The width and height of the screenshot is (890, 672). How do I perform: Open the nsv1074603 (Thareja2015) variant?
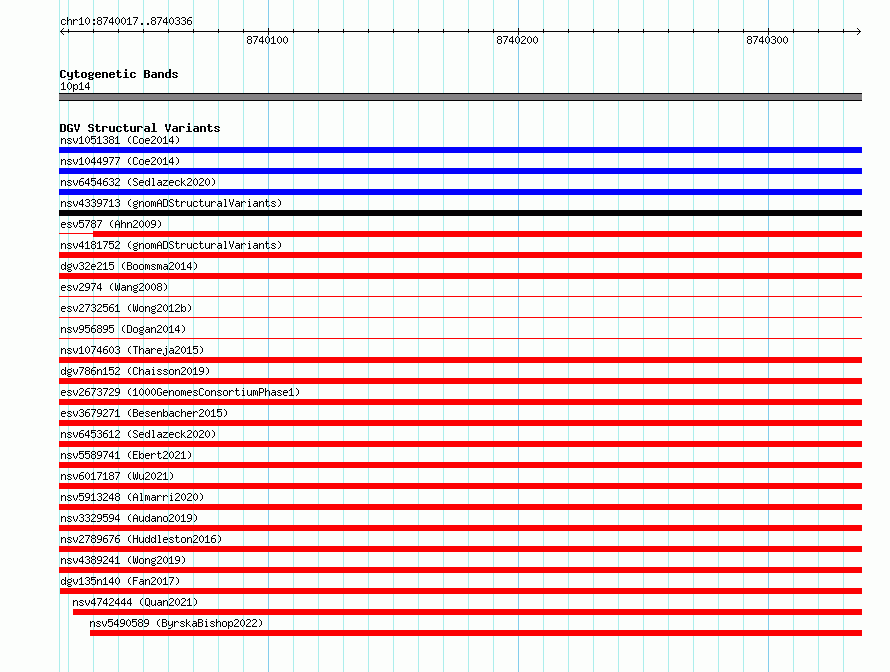(x=132, y=350)
